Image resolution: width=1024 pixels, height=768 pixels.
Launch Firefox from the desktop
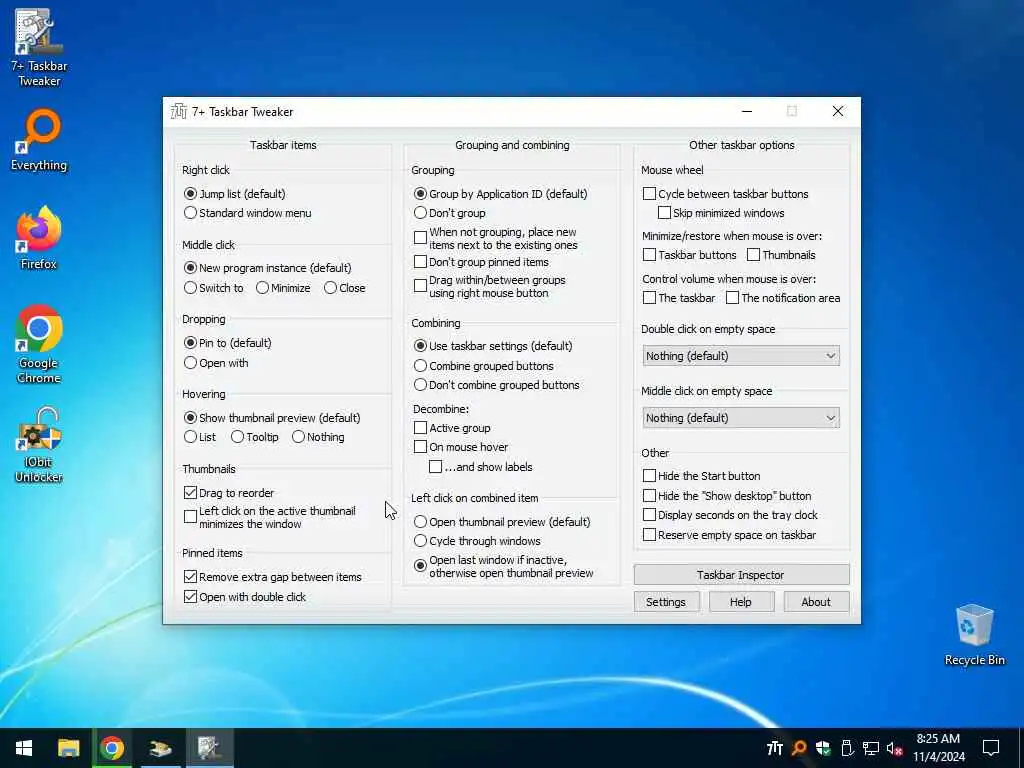point(39,238)
